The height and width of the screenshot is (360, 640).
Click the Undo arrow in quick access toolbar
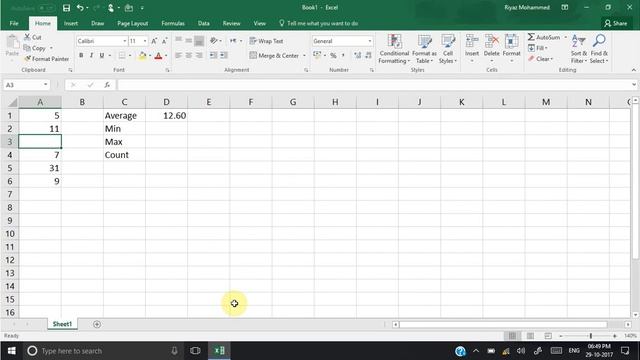[80, 8]
